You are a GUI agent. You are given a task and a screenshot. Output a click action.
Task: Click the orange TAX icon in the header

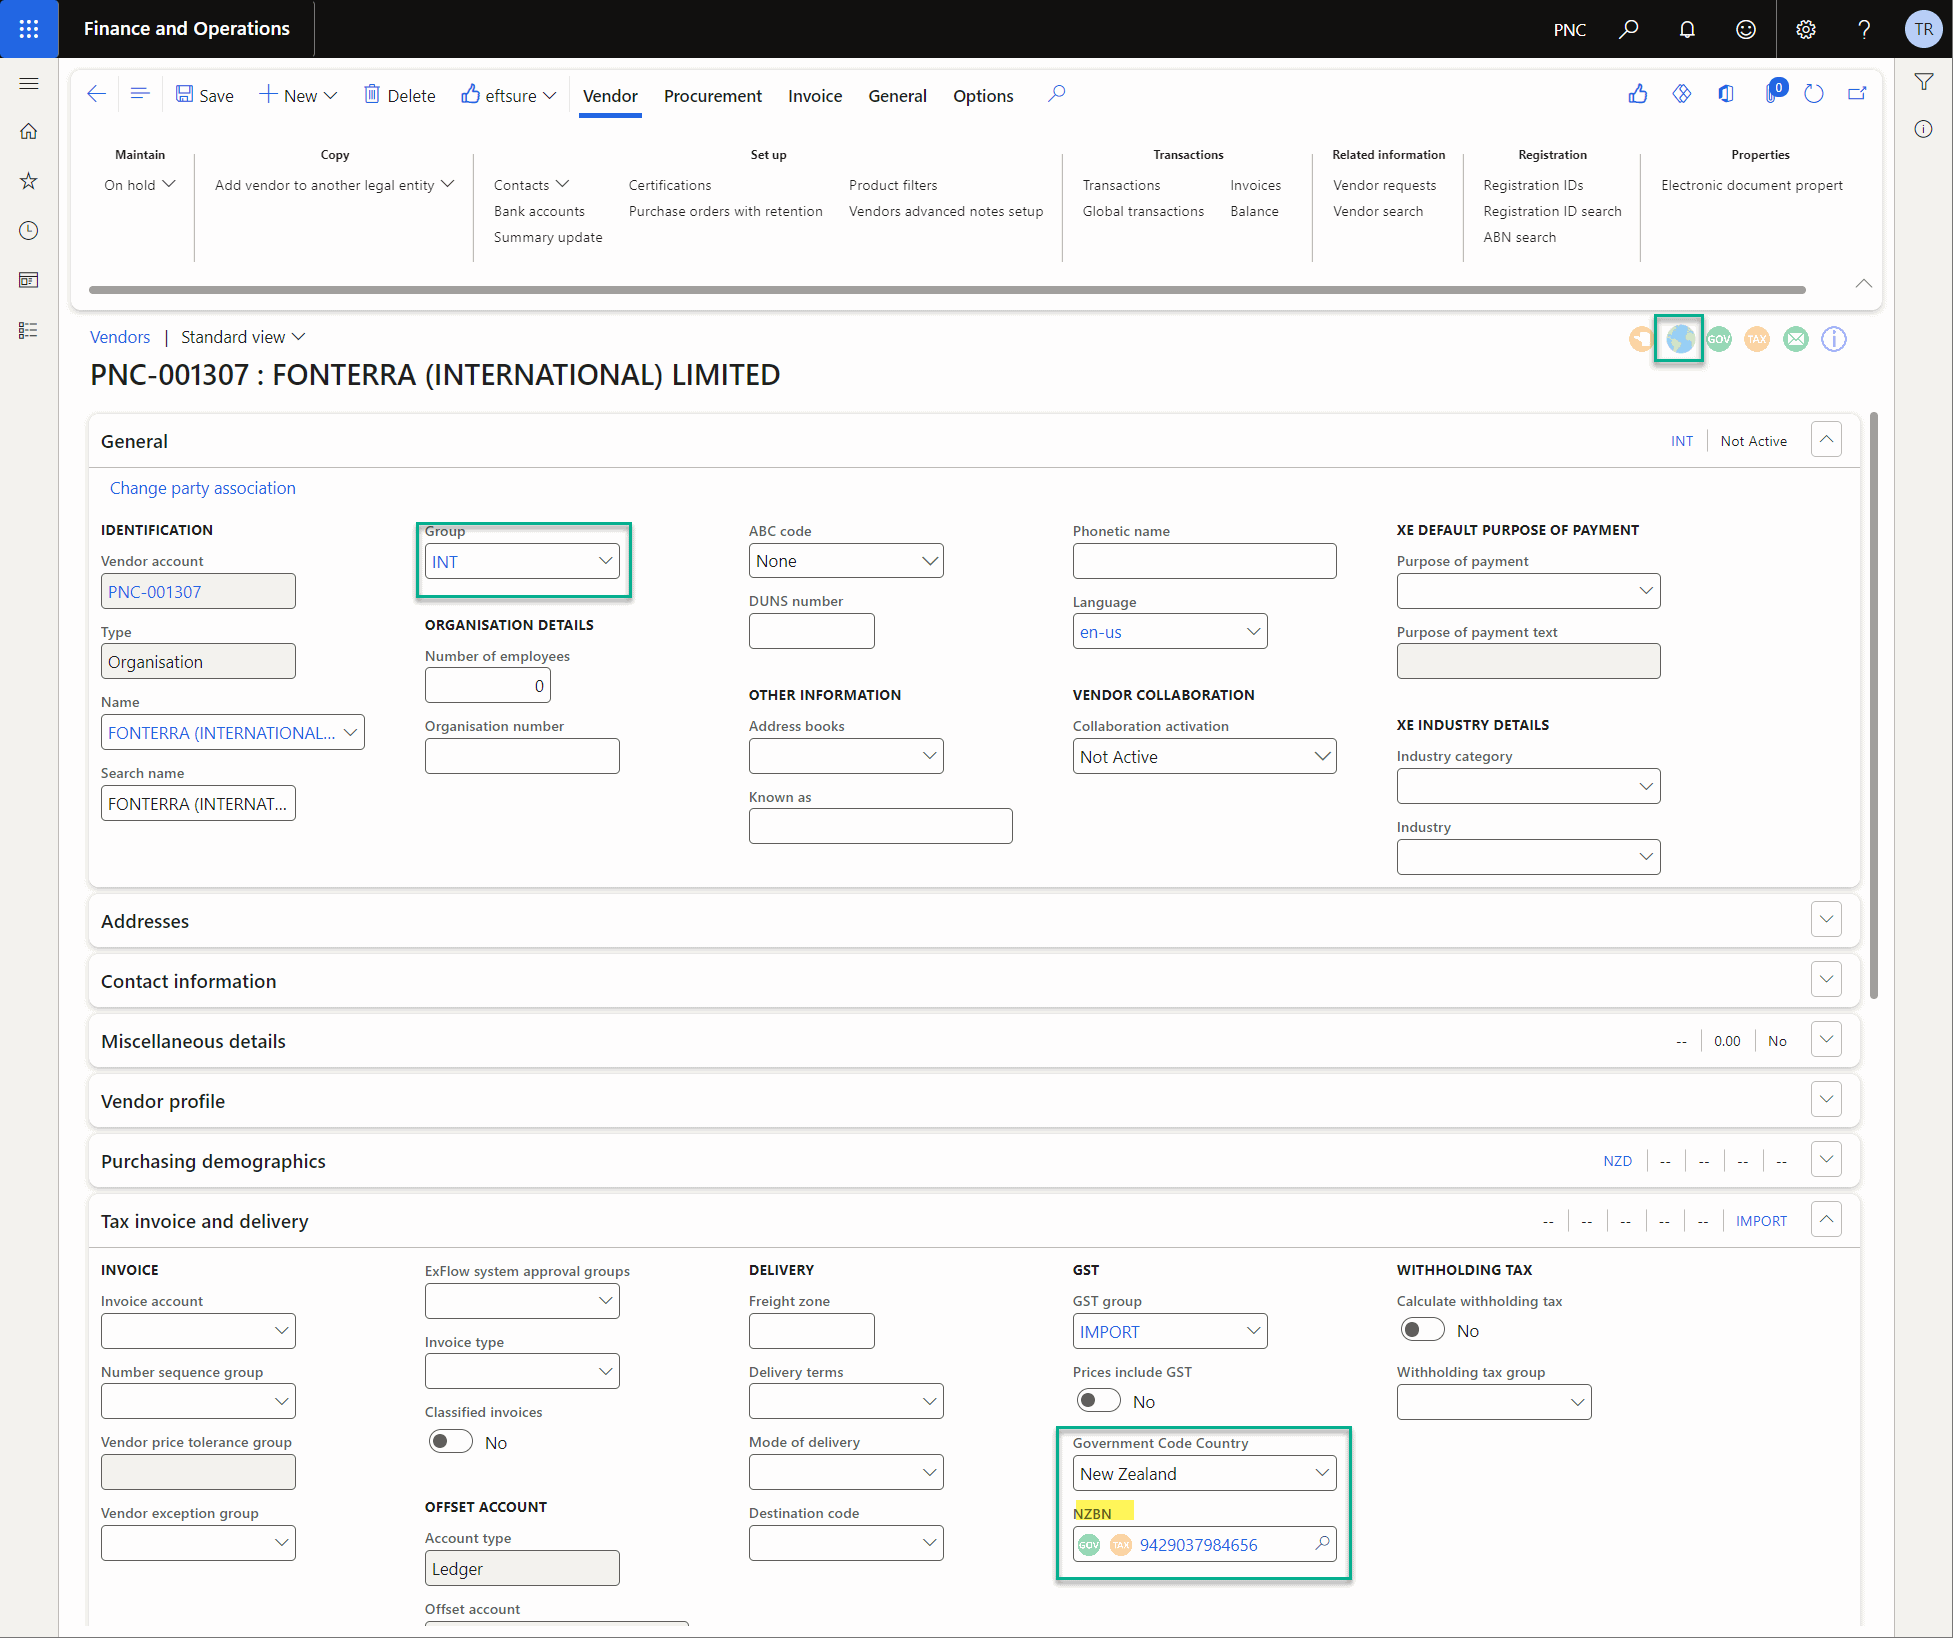(1757, 339)
